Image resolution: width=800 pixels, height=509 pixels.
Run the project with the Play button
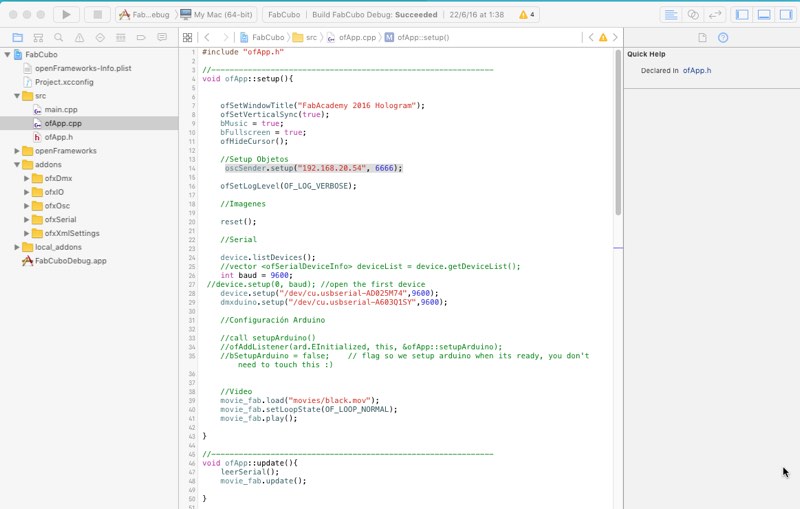[66, 14]
